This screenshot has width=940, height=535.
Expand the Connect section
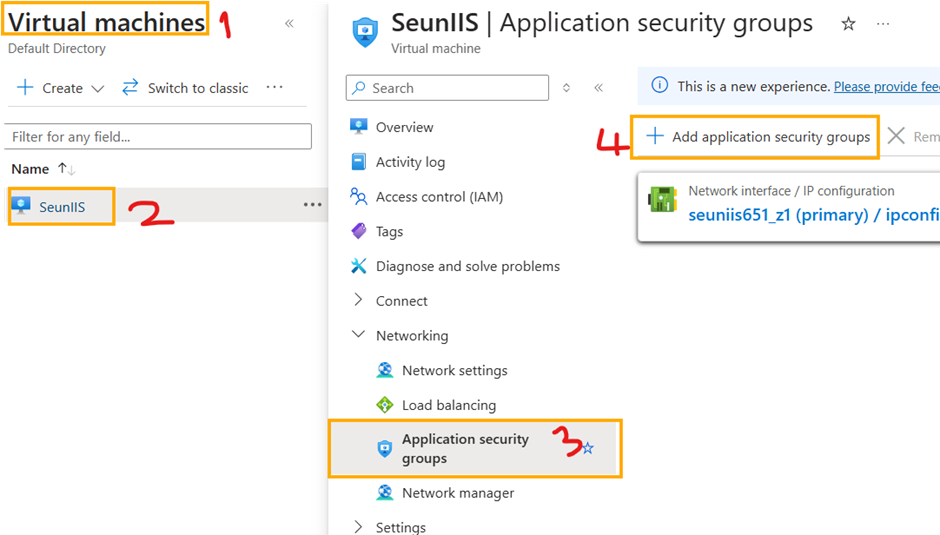(x=359, y=300)
